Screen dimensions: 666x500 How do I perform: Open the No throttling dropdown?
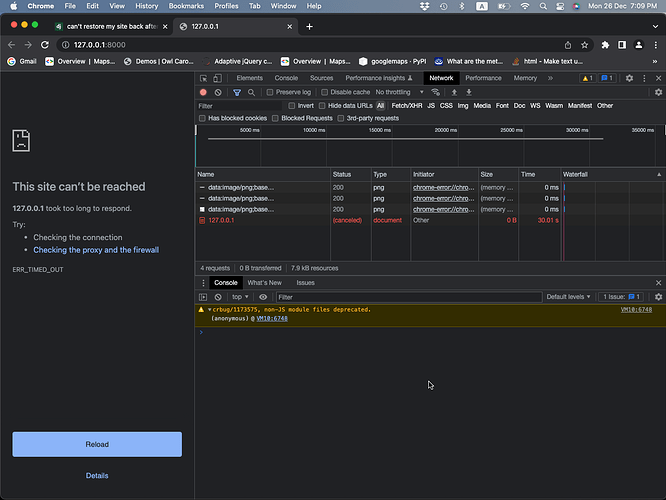click(x=397, y=92)
